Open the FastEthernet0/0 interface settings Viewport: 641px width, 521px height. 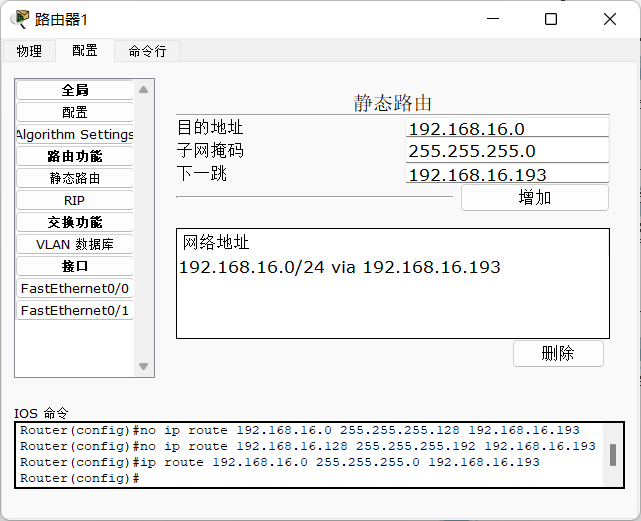[75, 289]
